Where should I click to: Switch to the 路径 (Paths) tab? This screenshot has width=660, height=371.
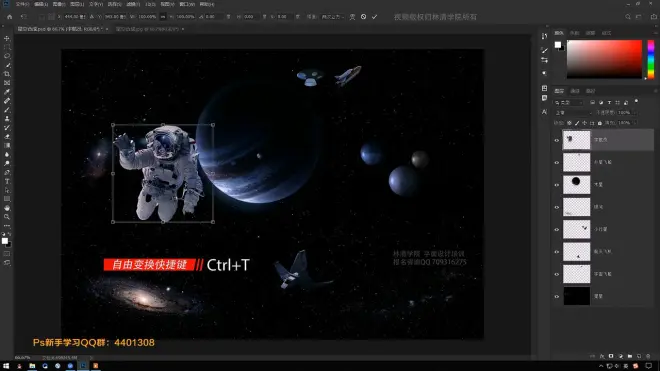tap(591, 91)
